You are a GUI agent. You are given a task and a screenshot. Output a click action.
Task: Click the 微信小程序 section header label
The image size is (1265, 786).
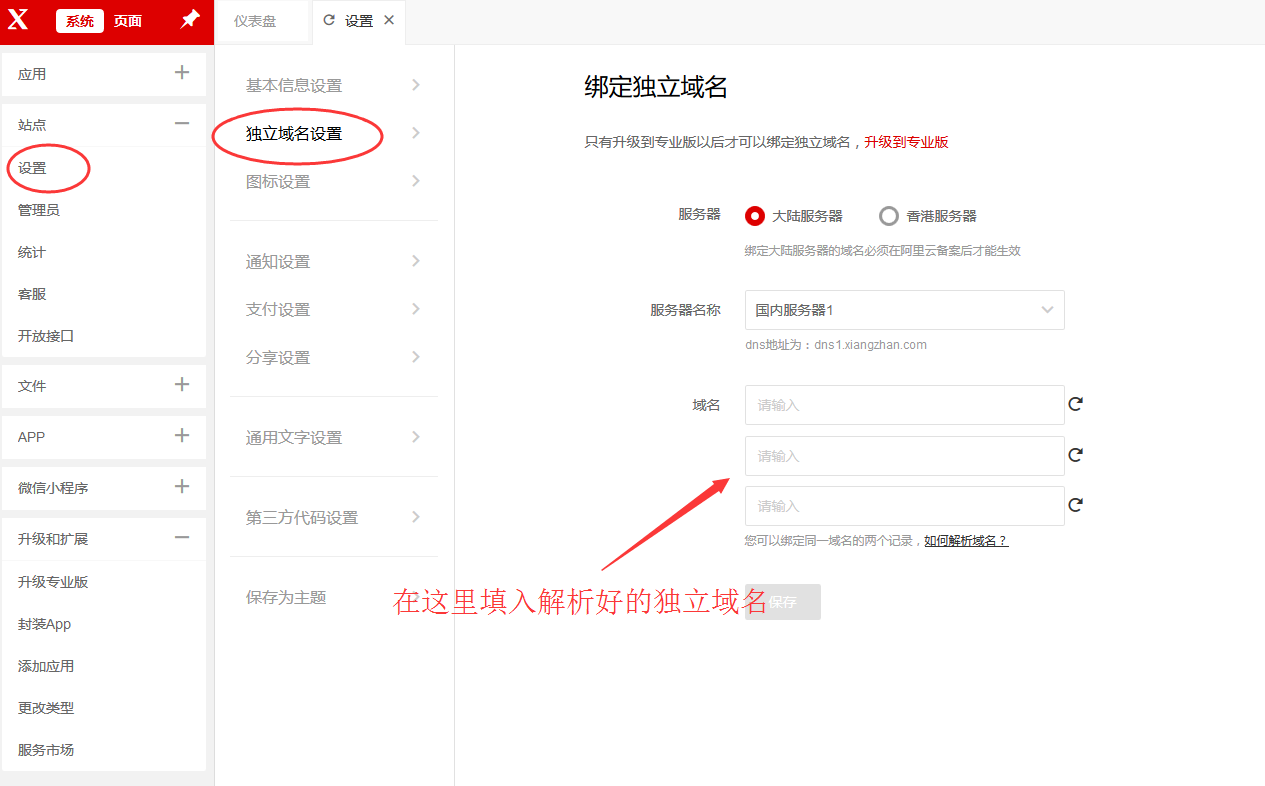53,488
